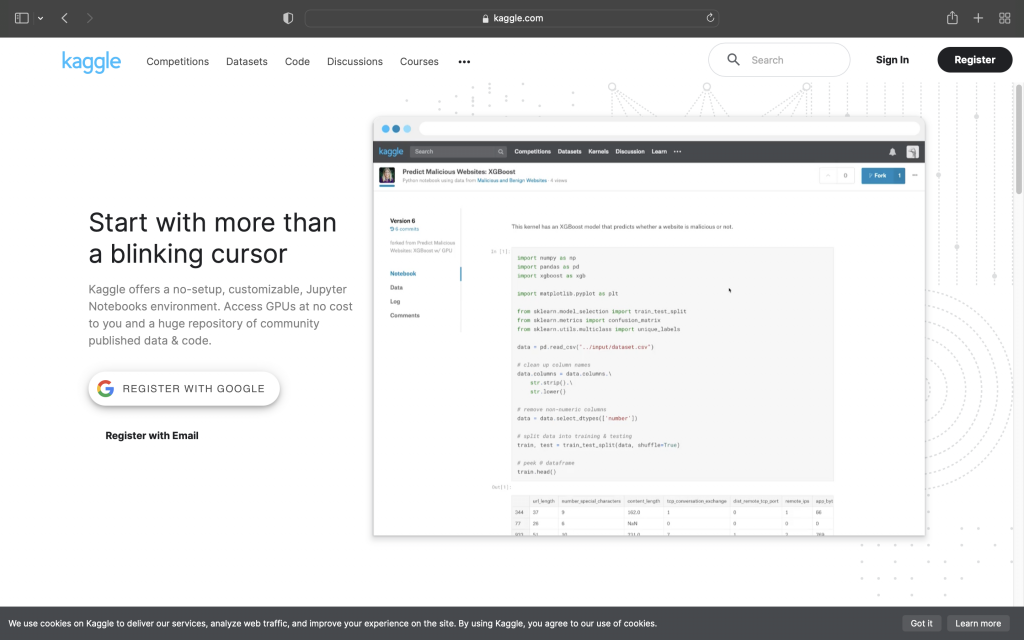
Task: Click the bell notification icon in the preview
Action: 892,152
